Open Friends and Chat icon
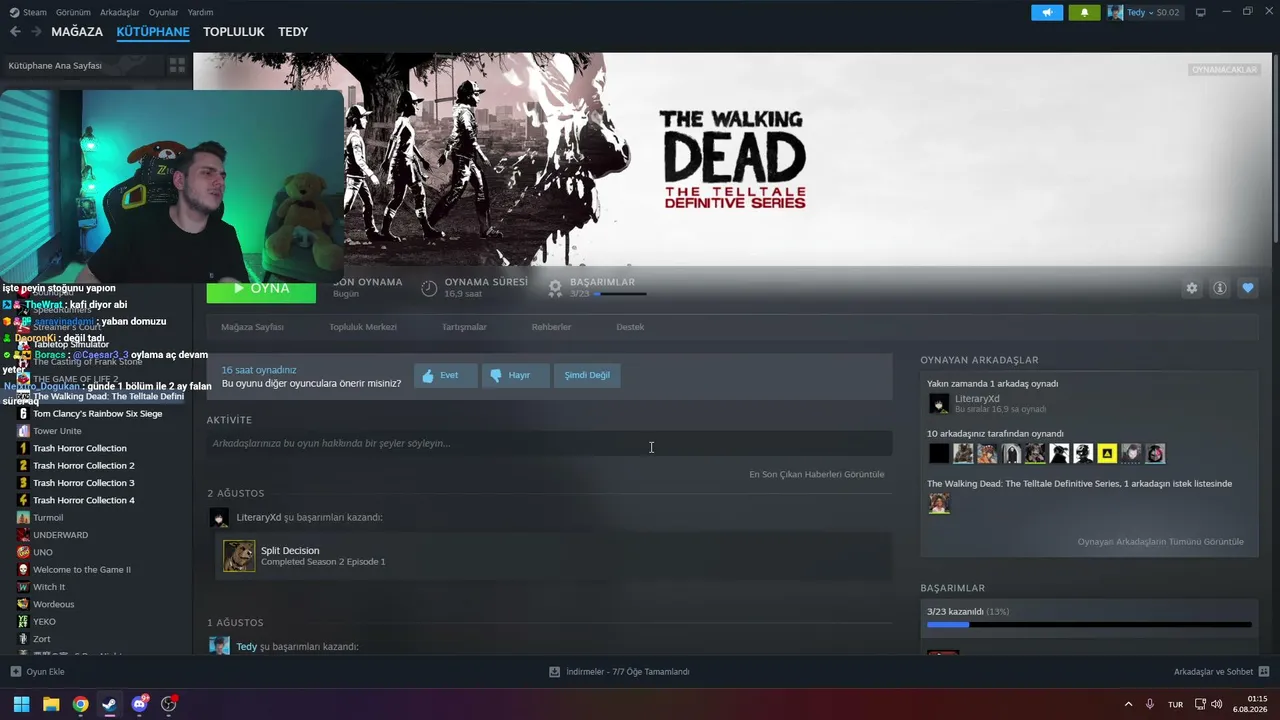The width and height of the screenshot is (1280, 720). 1264,672
